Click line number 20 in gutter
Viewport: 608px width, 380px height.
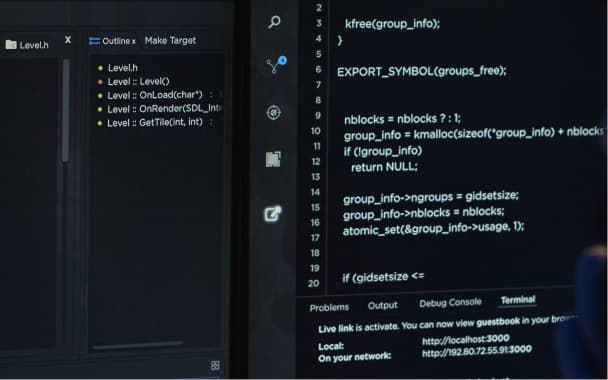click(314, 283)
